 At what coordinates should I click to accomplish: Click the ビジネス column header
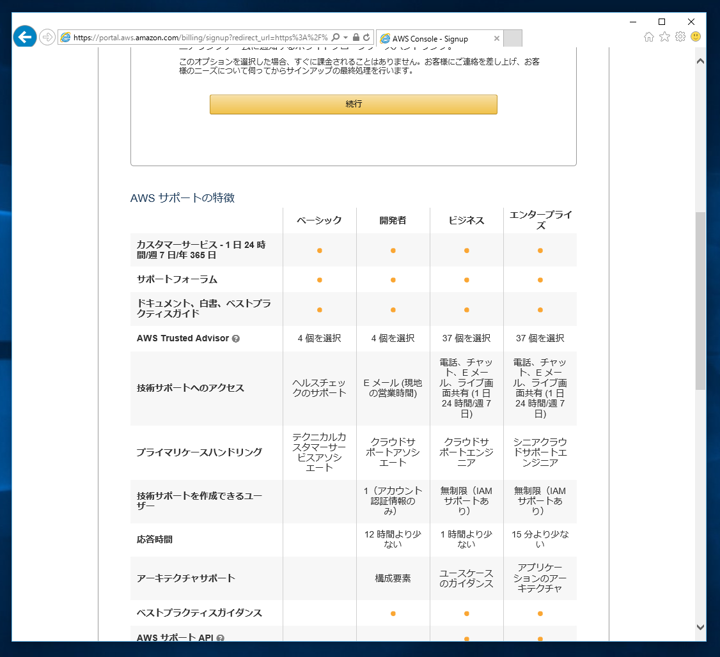(467, 220)
